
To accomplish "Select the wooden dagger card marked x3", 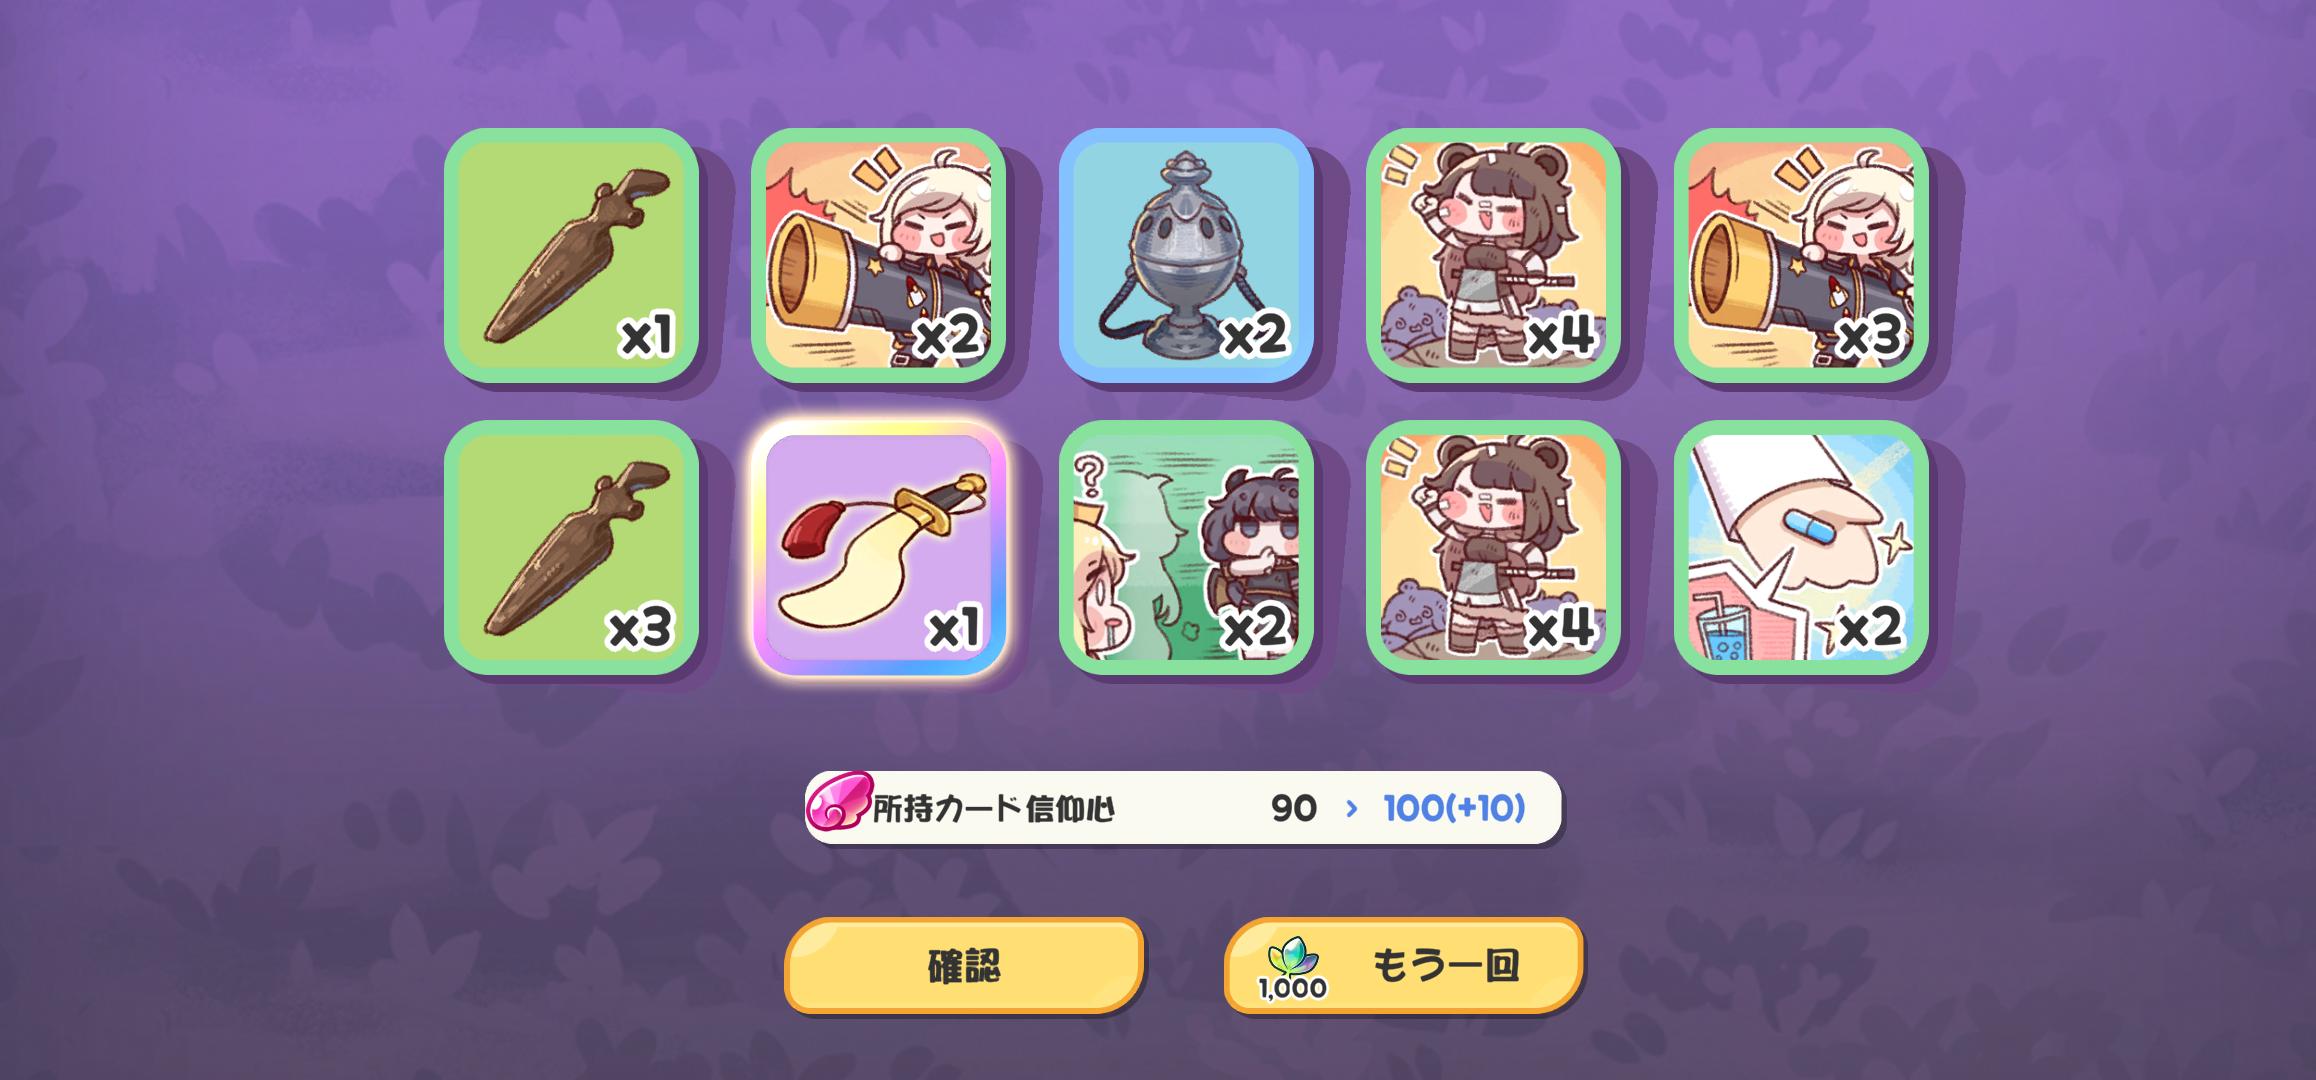I will point(571,548).
